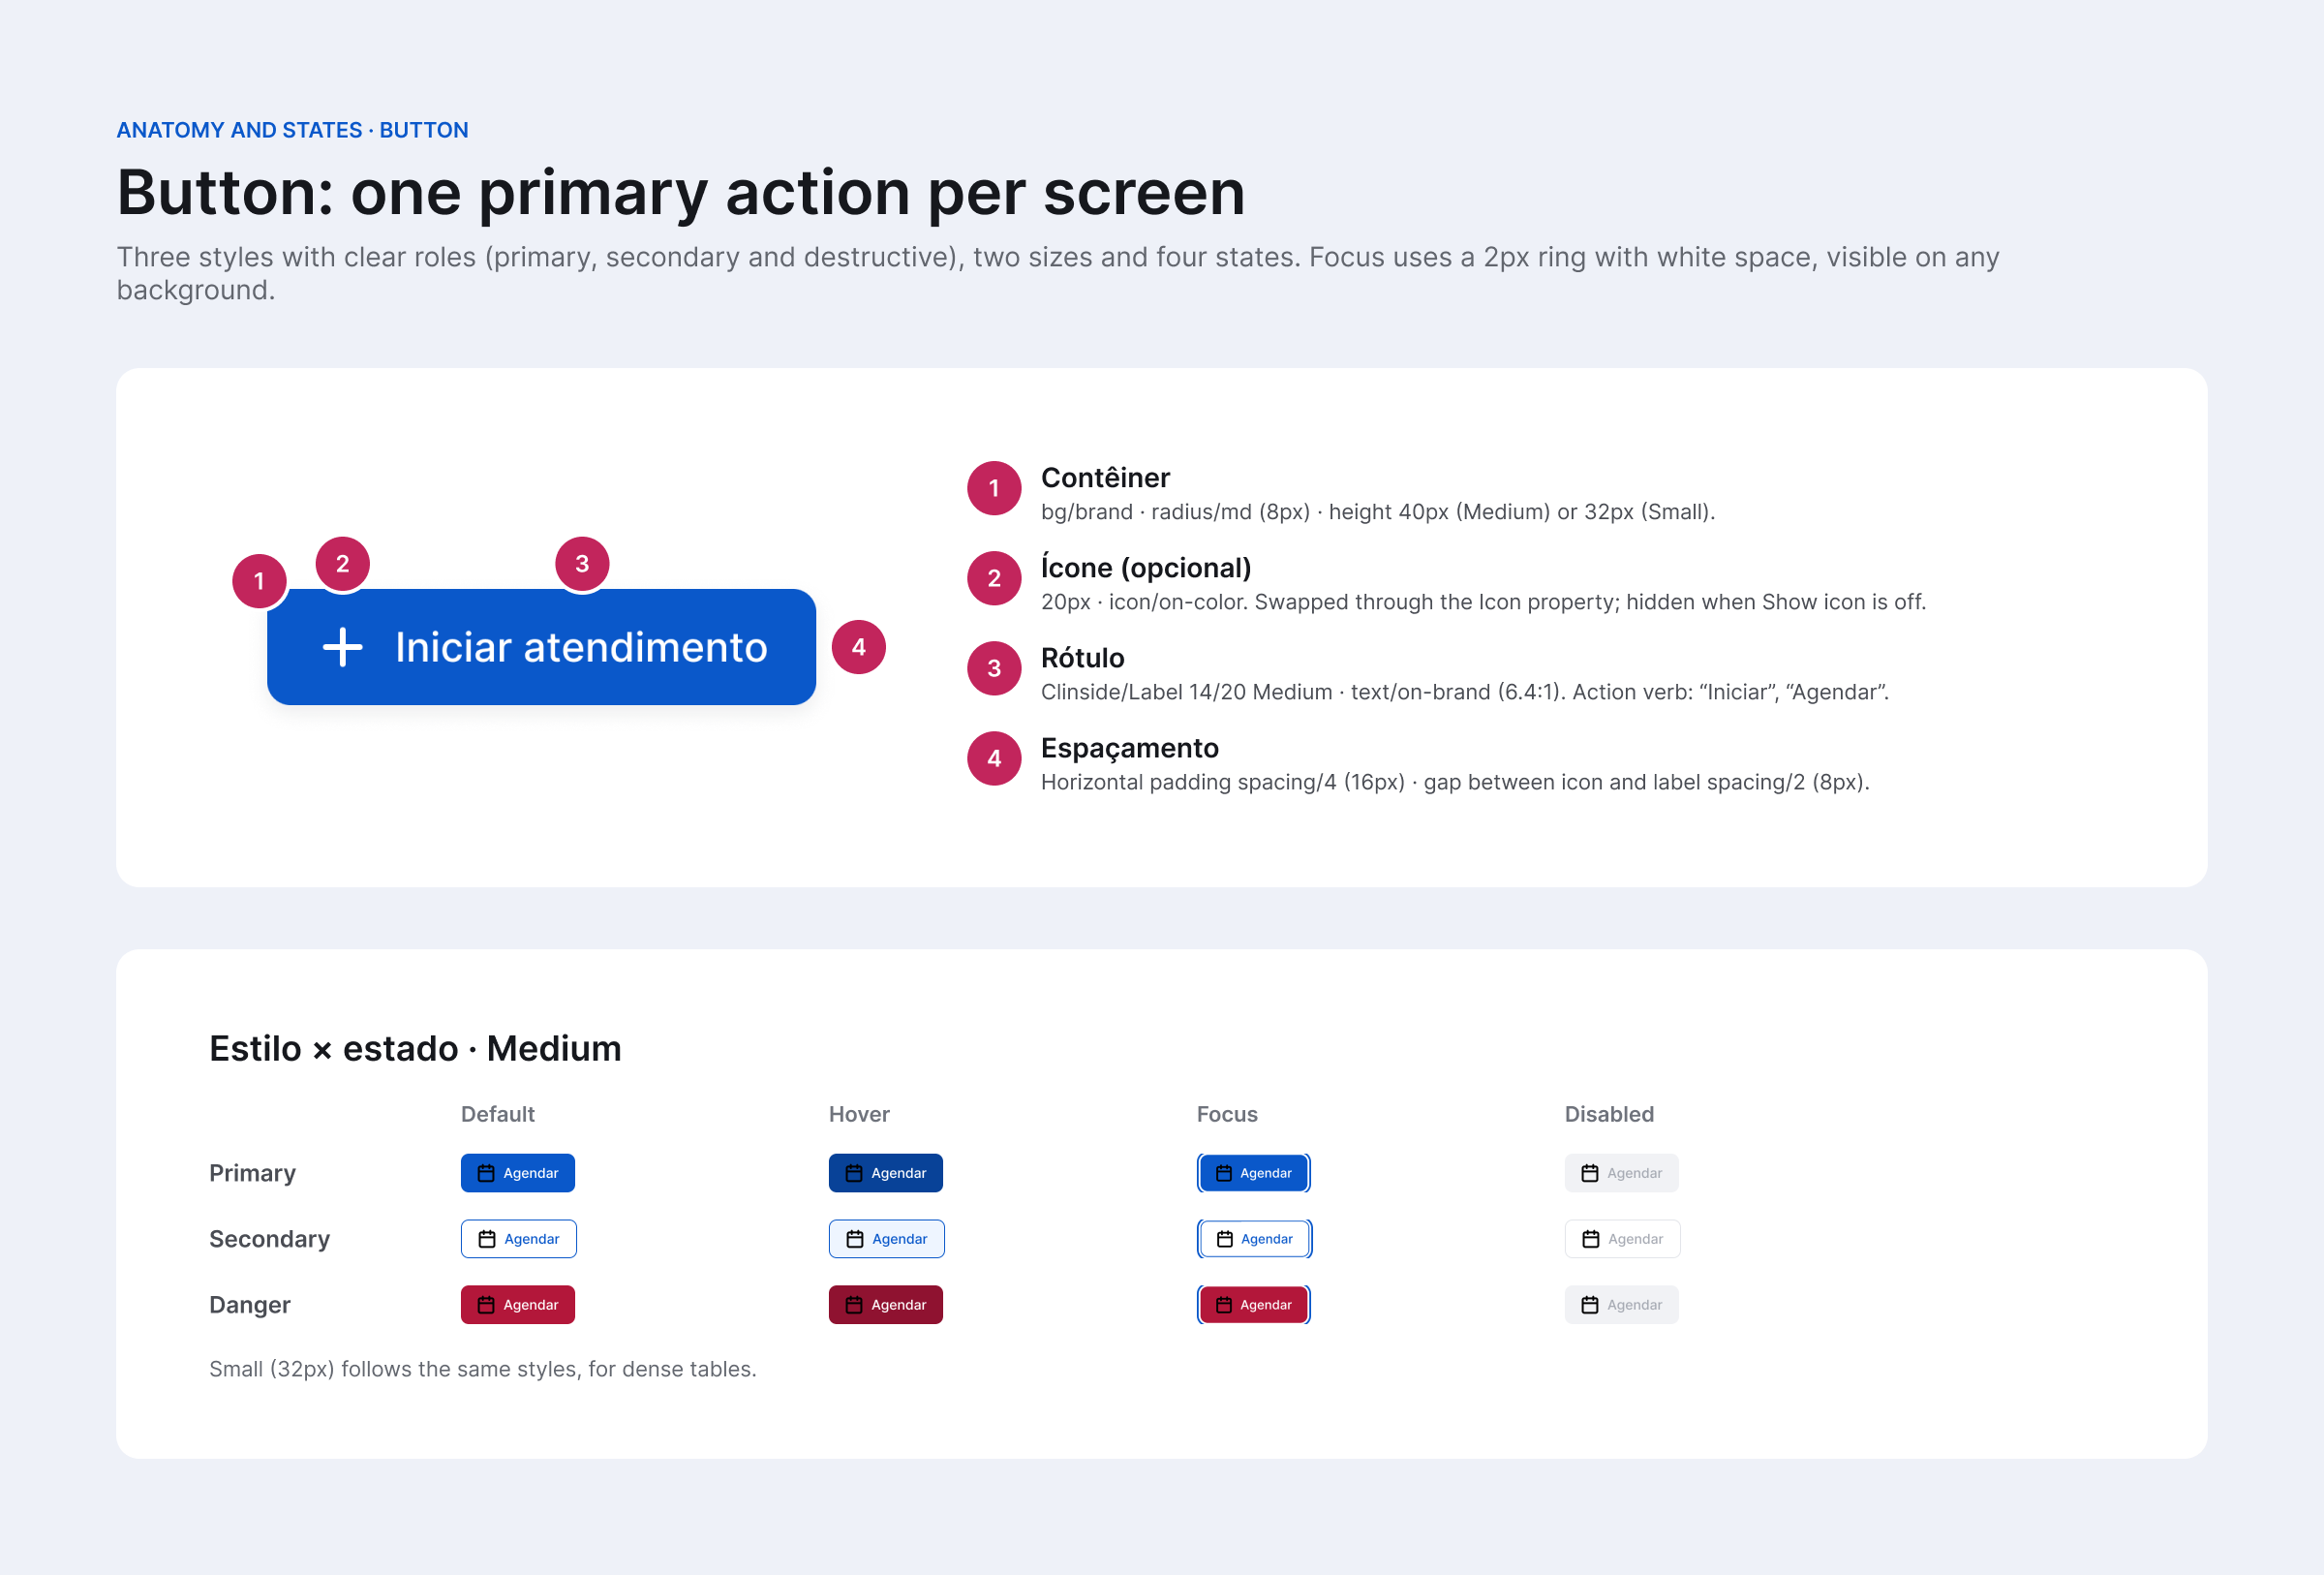Image resolution: width=2324 pixels, height=1575 pixels.
Task: Click the Horizontal padding spacing/4 description line
Action: click(x=1455, y=782)
